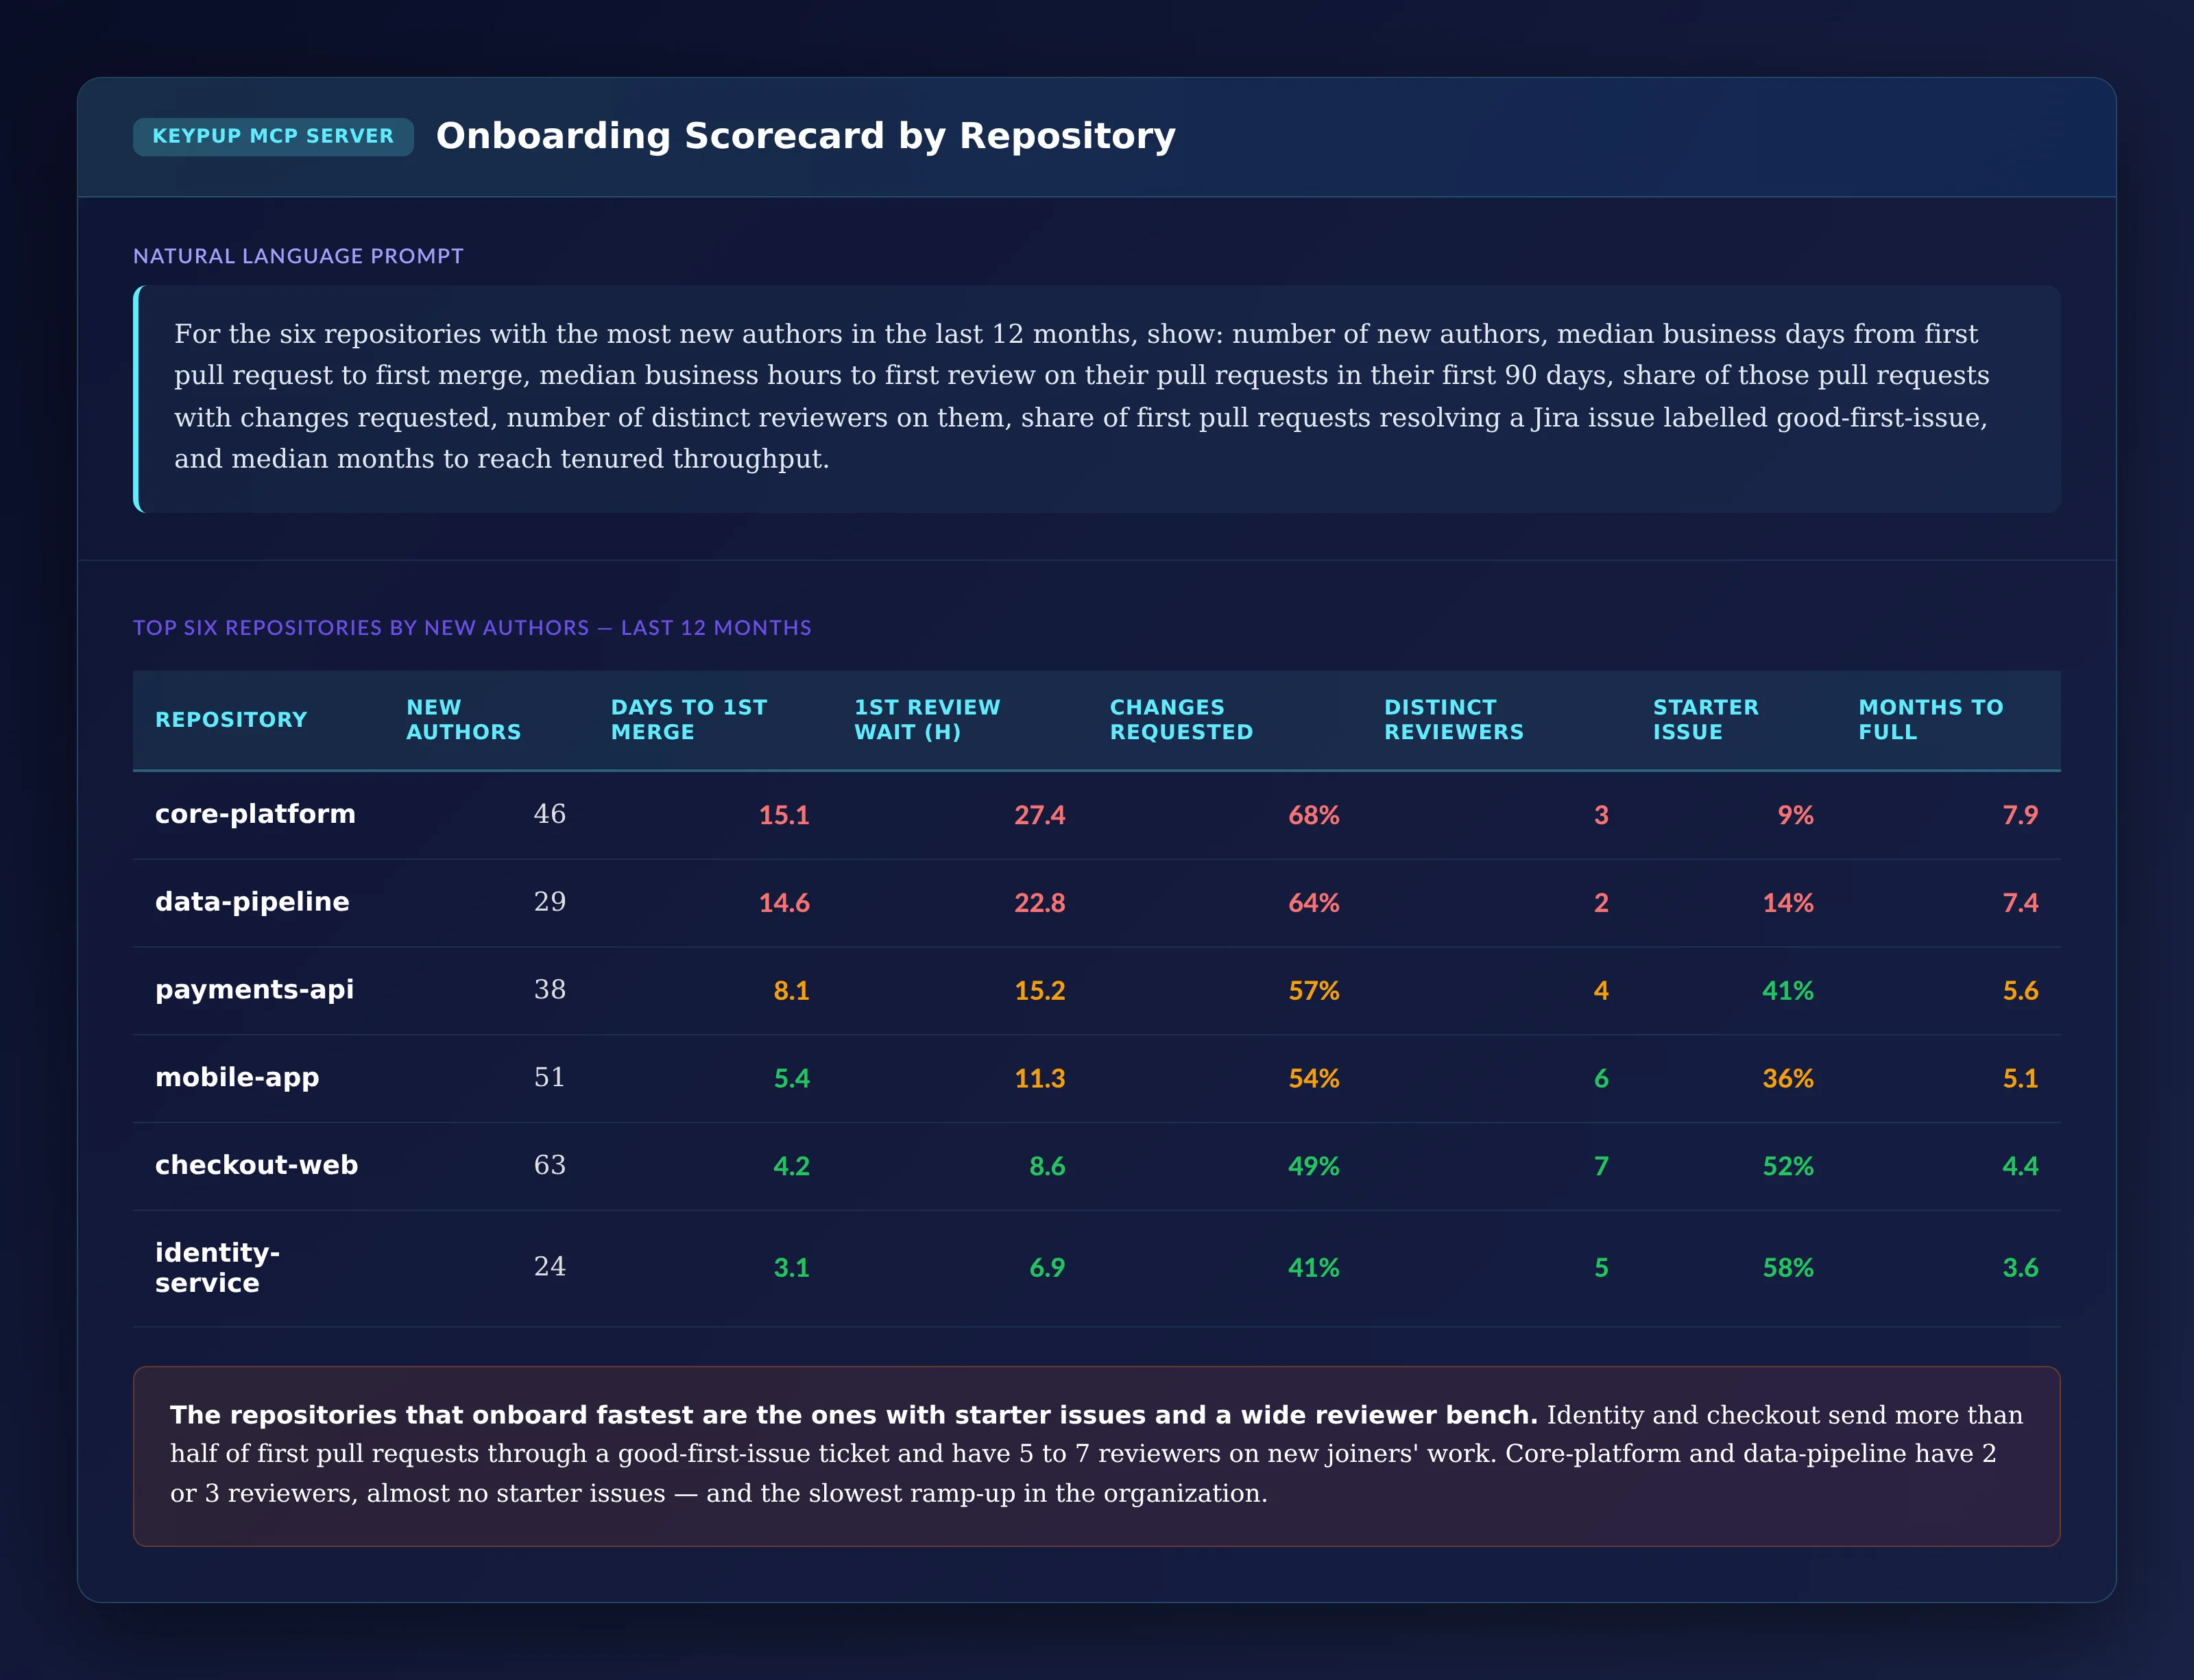Select the Onboarding Scorecard by Repository title
The width and height of the screenshot is (2194, 1680).
tap(805, 136)
